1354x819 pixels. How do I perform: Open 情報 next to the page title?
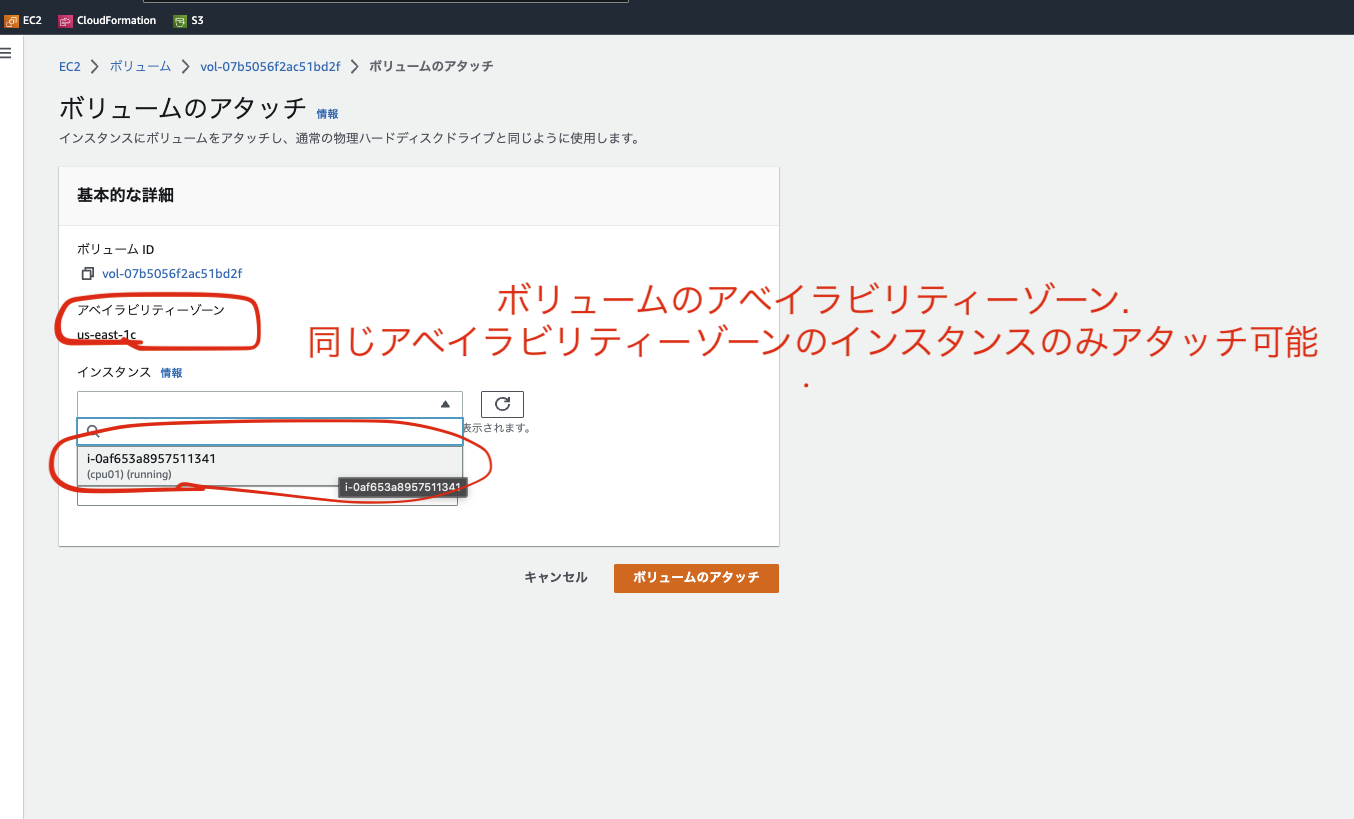(x=326, y=113)
